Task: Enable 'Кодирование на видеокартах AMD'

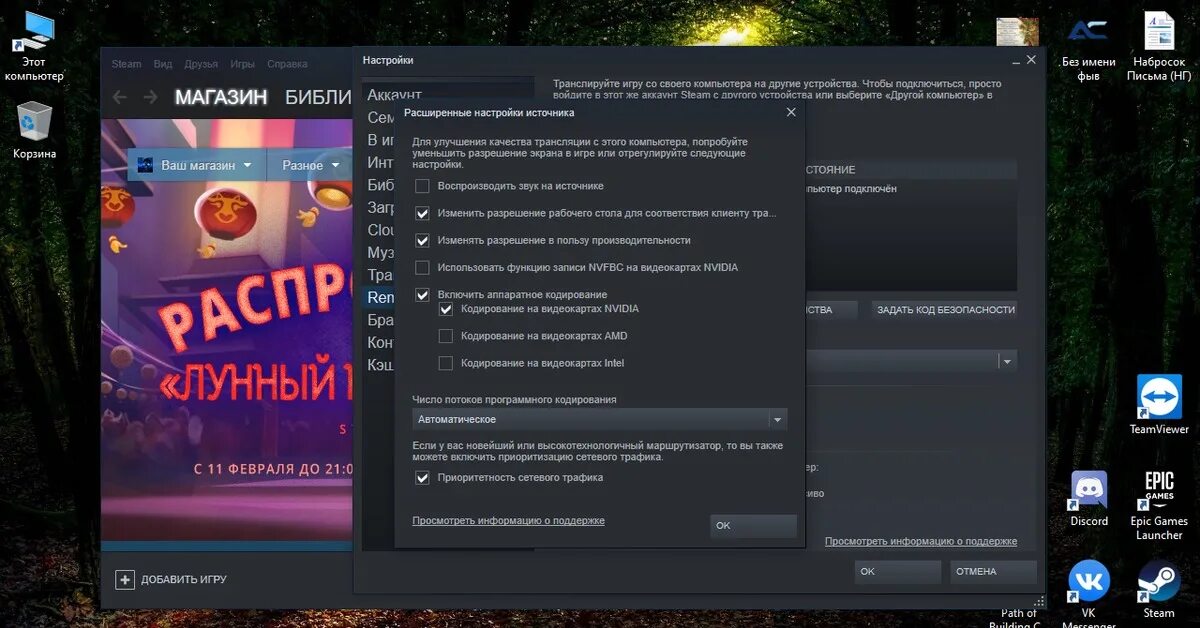Action: (x=446, y=336)
